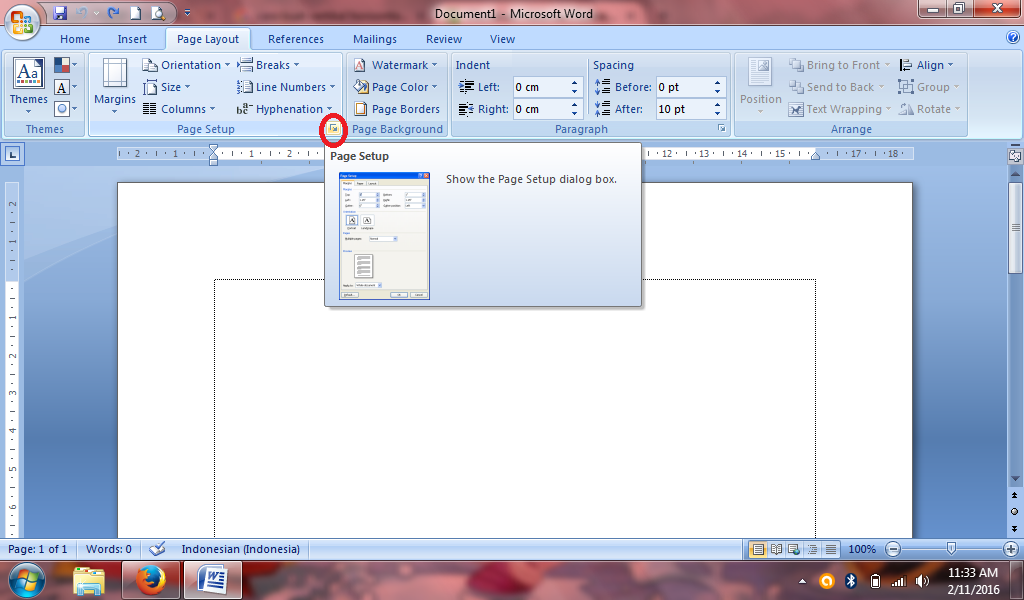Switch to the Insert tab

(x=132, y=39)
